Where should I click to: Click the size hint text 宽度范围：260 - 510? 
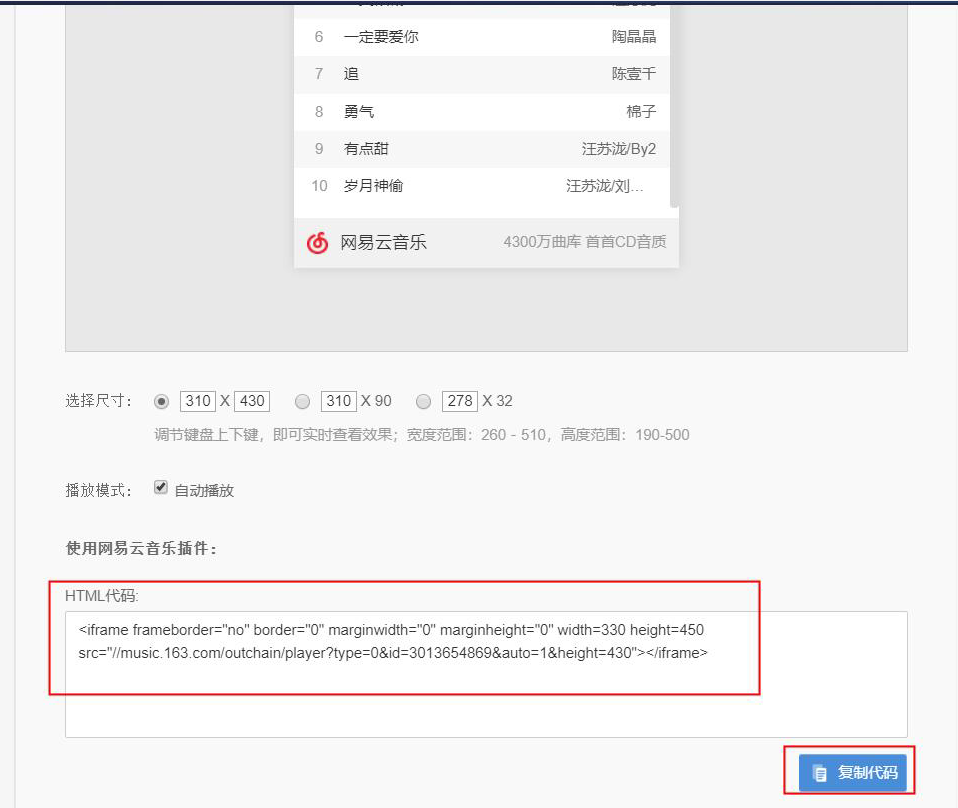(477, 435)
